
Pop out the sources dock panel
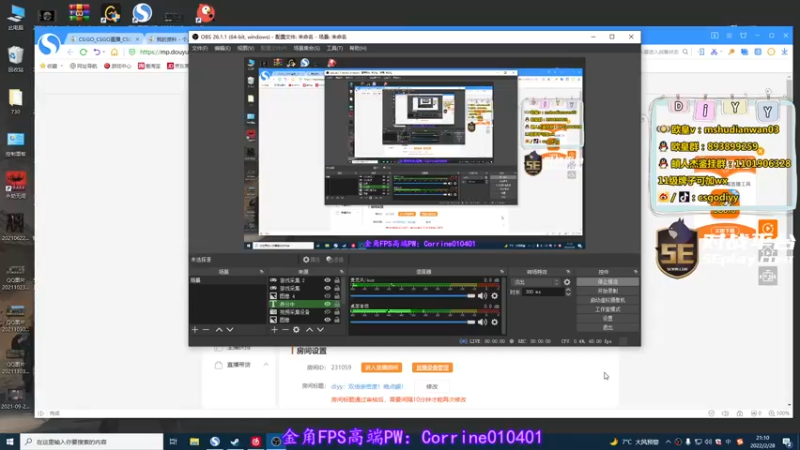click(342, 272)
